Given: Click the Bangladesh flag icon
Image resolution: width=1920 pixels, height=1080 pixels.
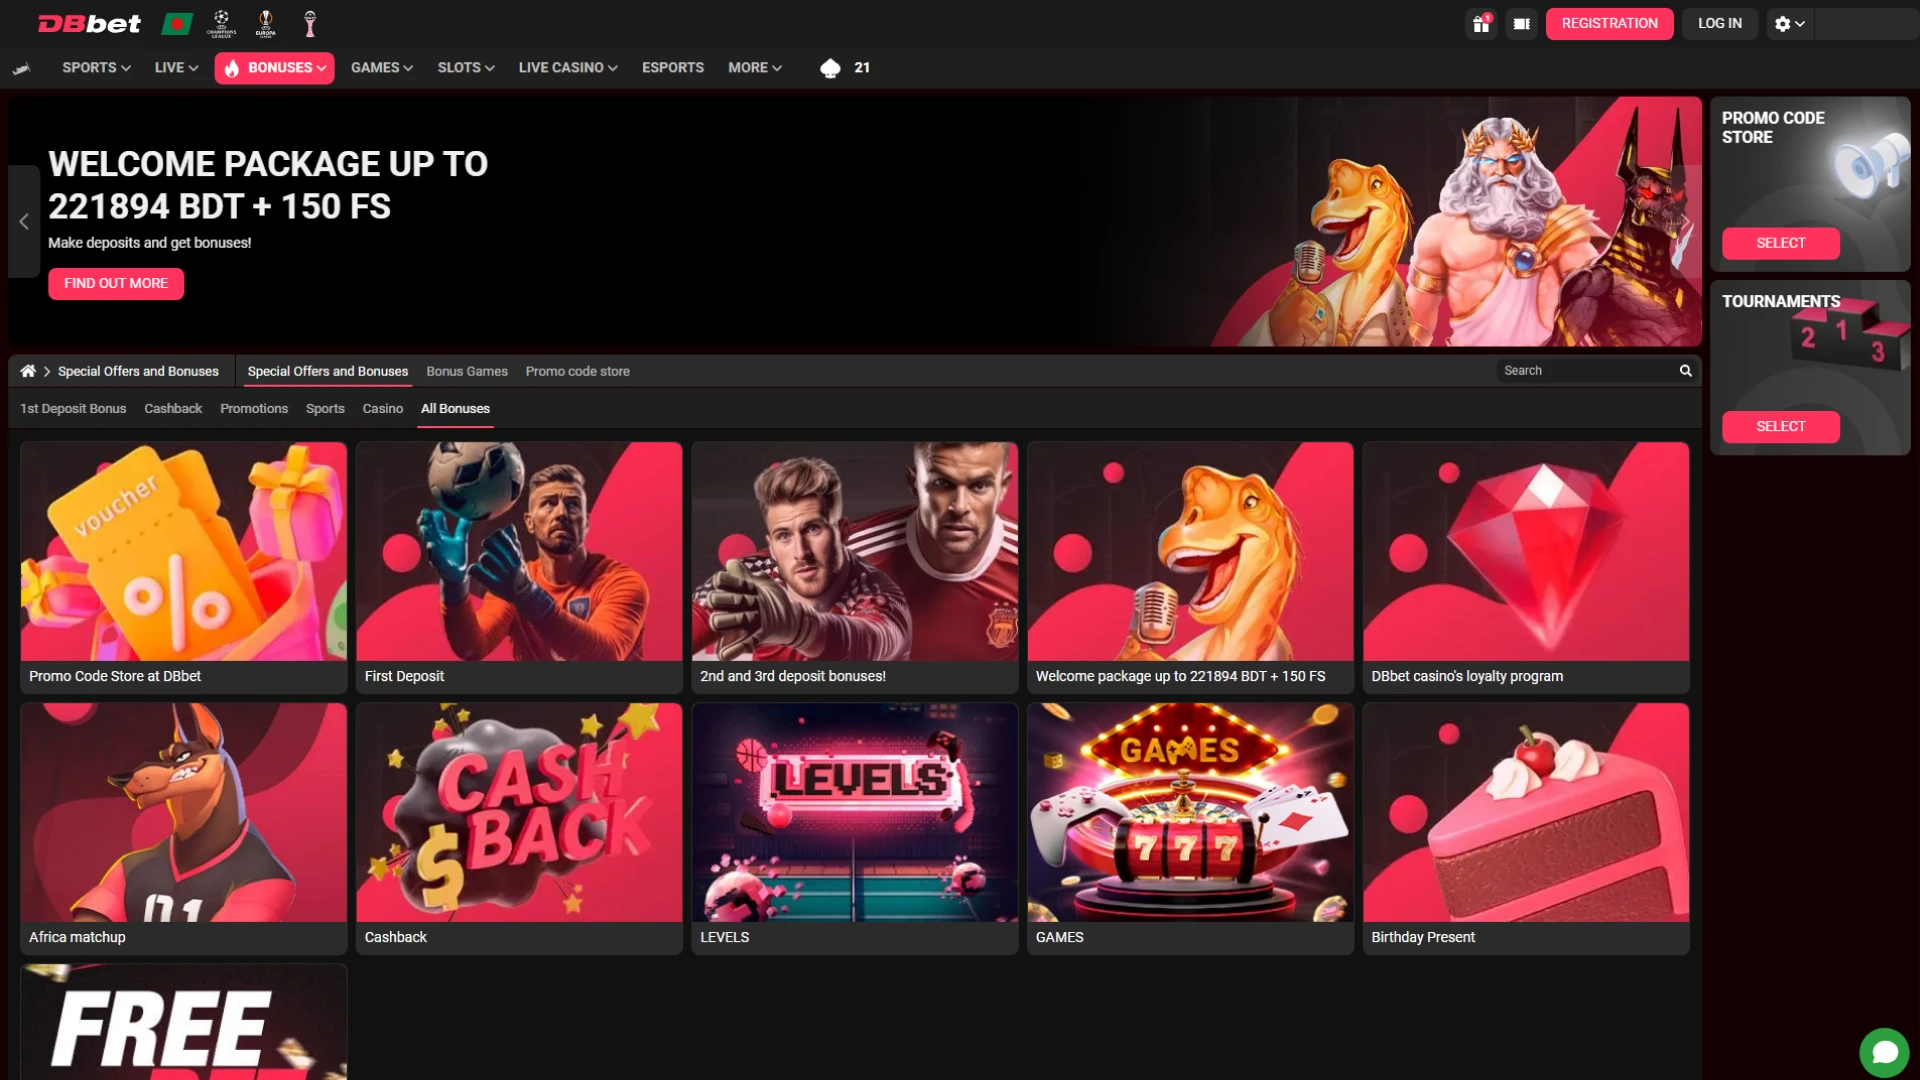Looking at the screenshot, I should pos(177,23).
